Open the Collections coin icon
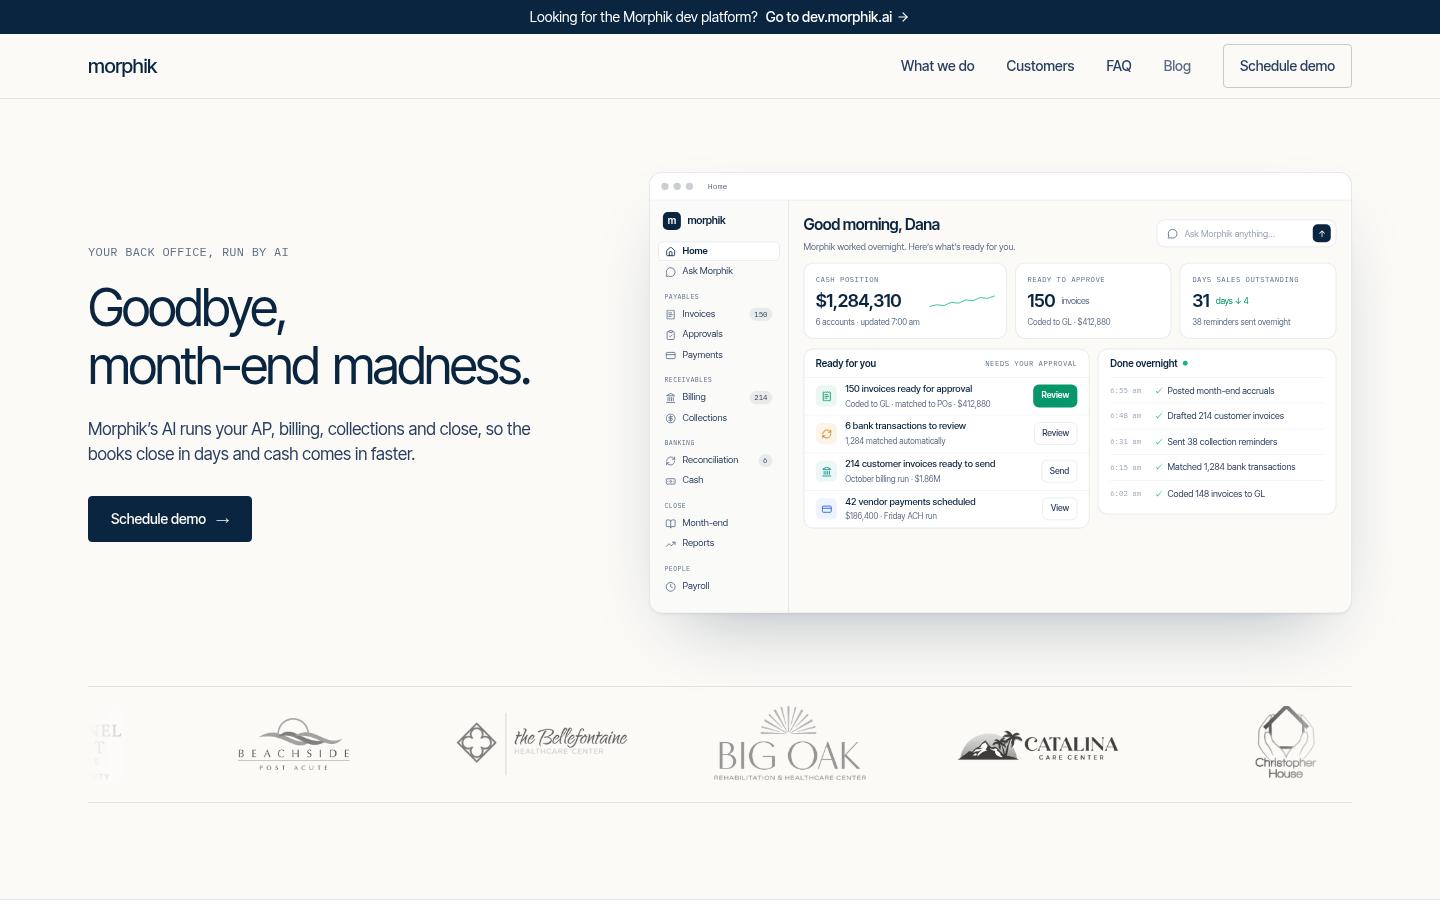The width and height of the screenshot is (1440, 900). (x=670, y=418)
